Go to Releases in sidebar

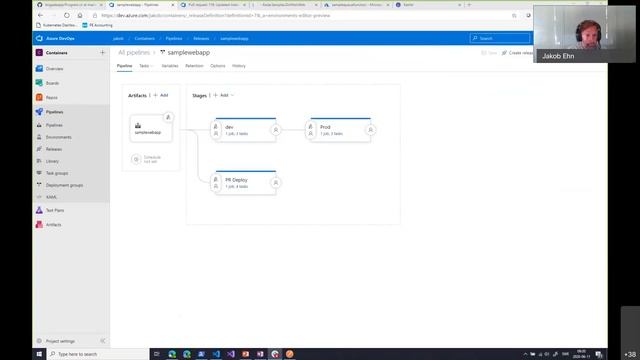(x=53, y=149)
